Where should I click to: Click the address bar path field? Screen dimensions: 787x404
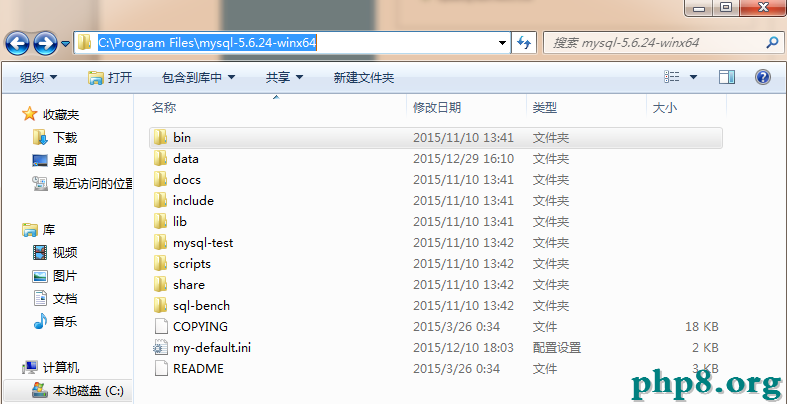coord(293,43)
